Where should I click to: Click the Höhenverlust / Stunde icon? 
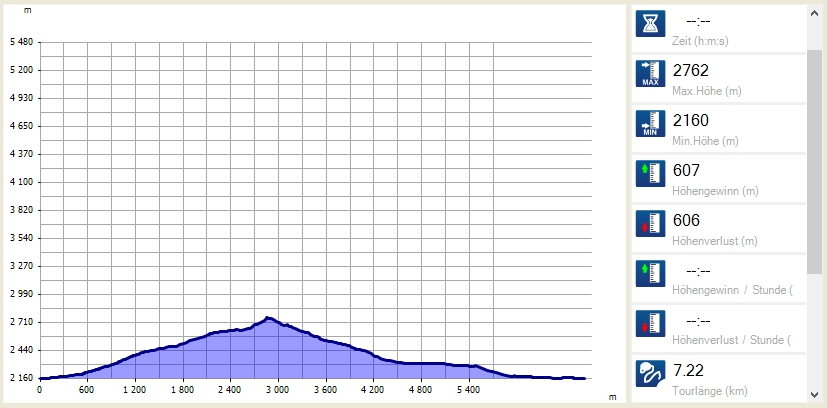coord(650,323)
